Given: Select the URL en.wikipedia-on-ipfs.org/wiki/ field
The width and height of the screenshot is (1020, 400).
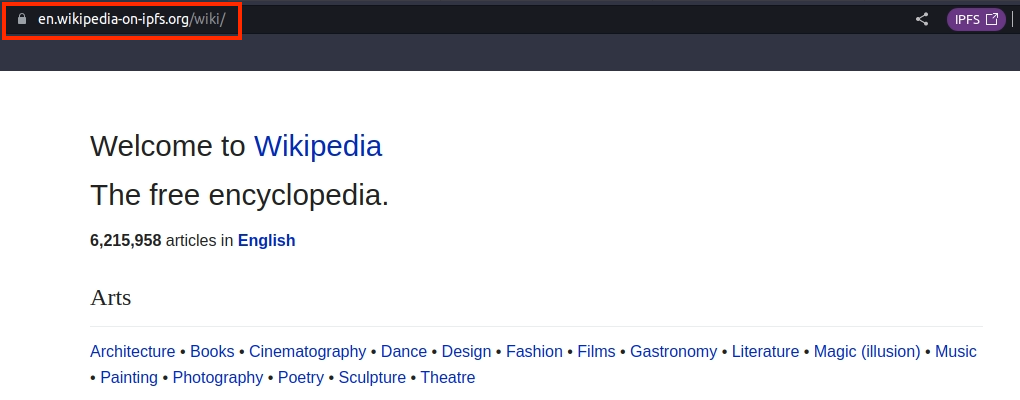Looking at the screenshot, I should pyautogui.click(x=131, y=20).
